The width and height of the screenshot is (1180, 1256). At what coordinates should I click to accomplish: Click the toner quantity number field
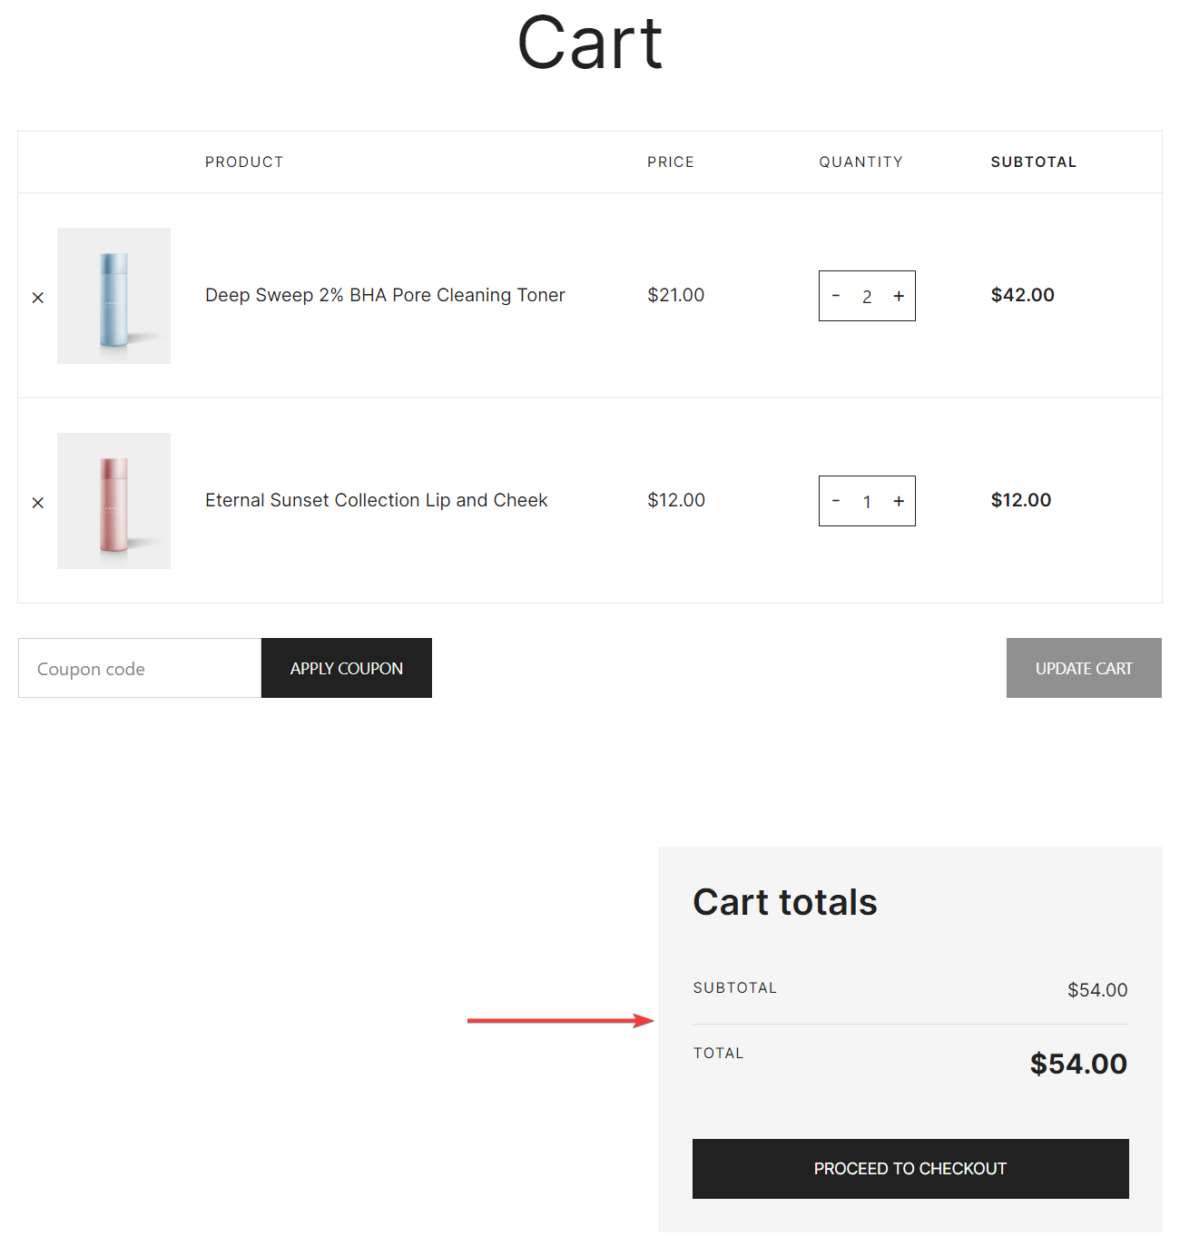click(867, 296)
